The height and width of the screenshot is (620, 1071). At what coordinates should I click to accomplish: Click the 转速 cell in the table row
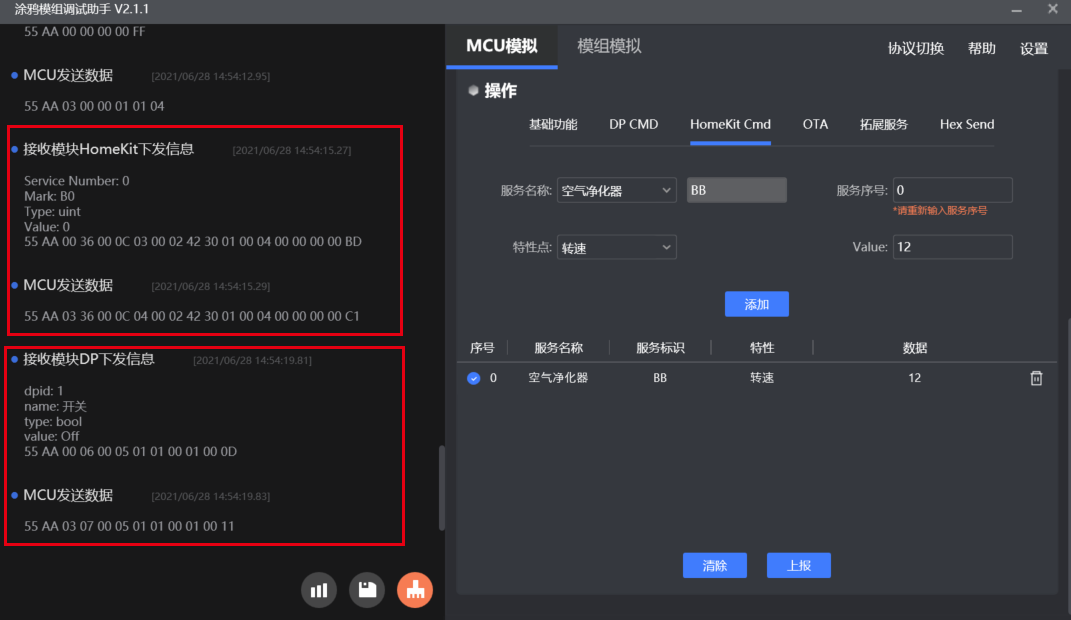(x=762, y=378)
